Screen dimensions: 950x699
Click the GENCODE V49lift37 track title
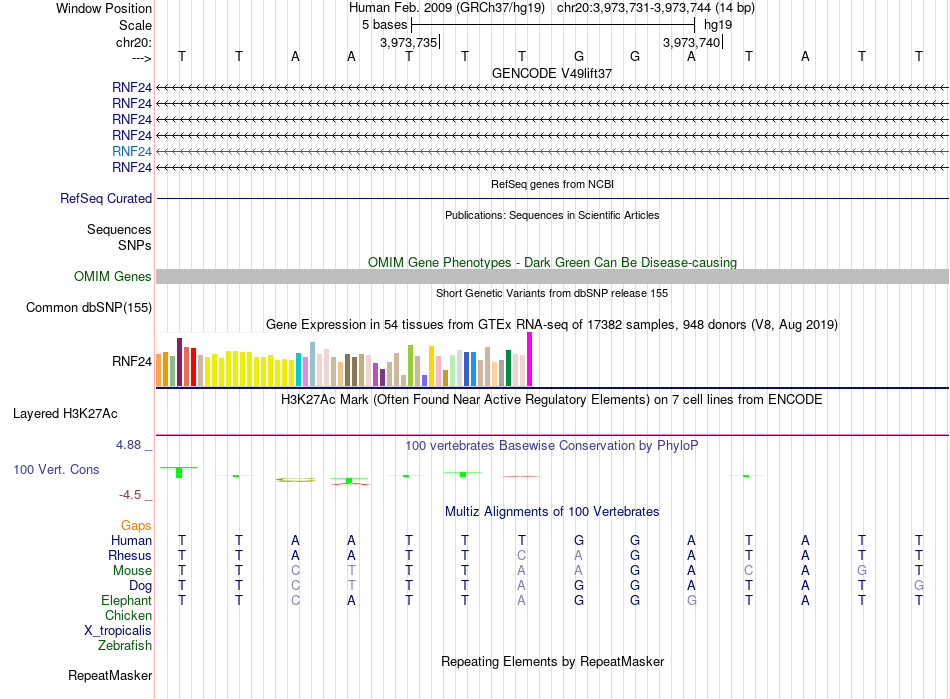coord(552,73)
